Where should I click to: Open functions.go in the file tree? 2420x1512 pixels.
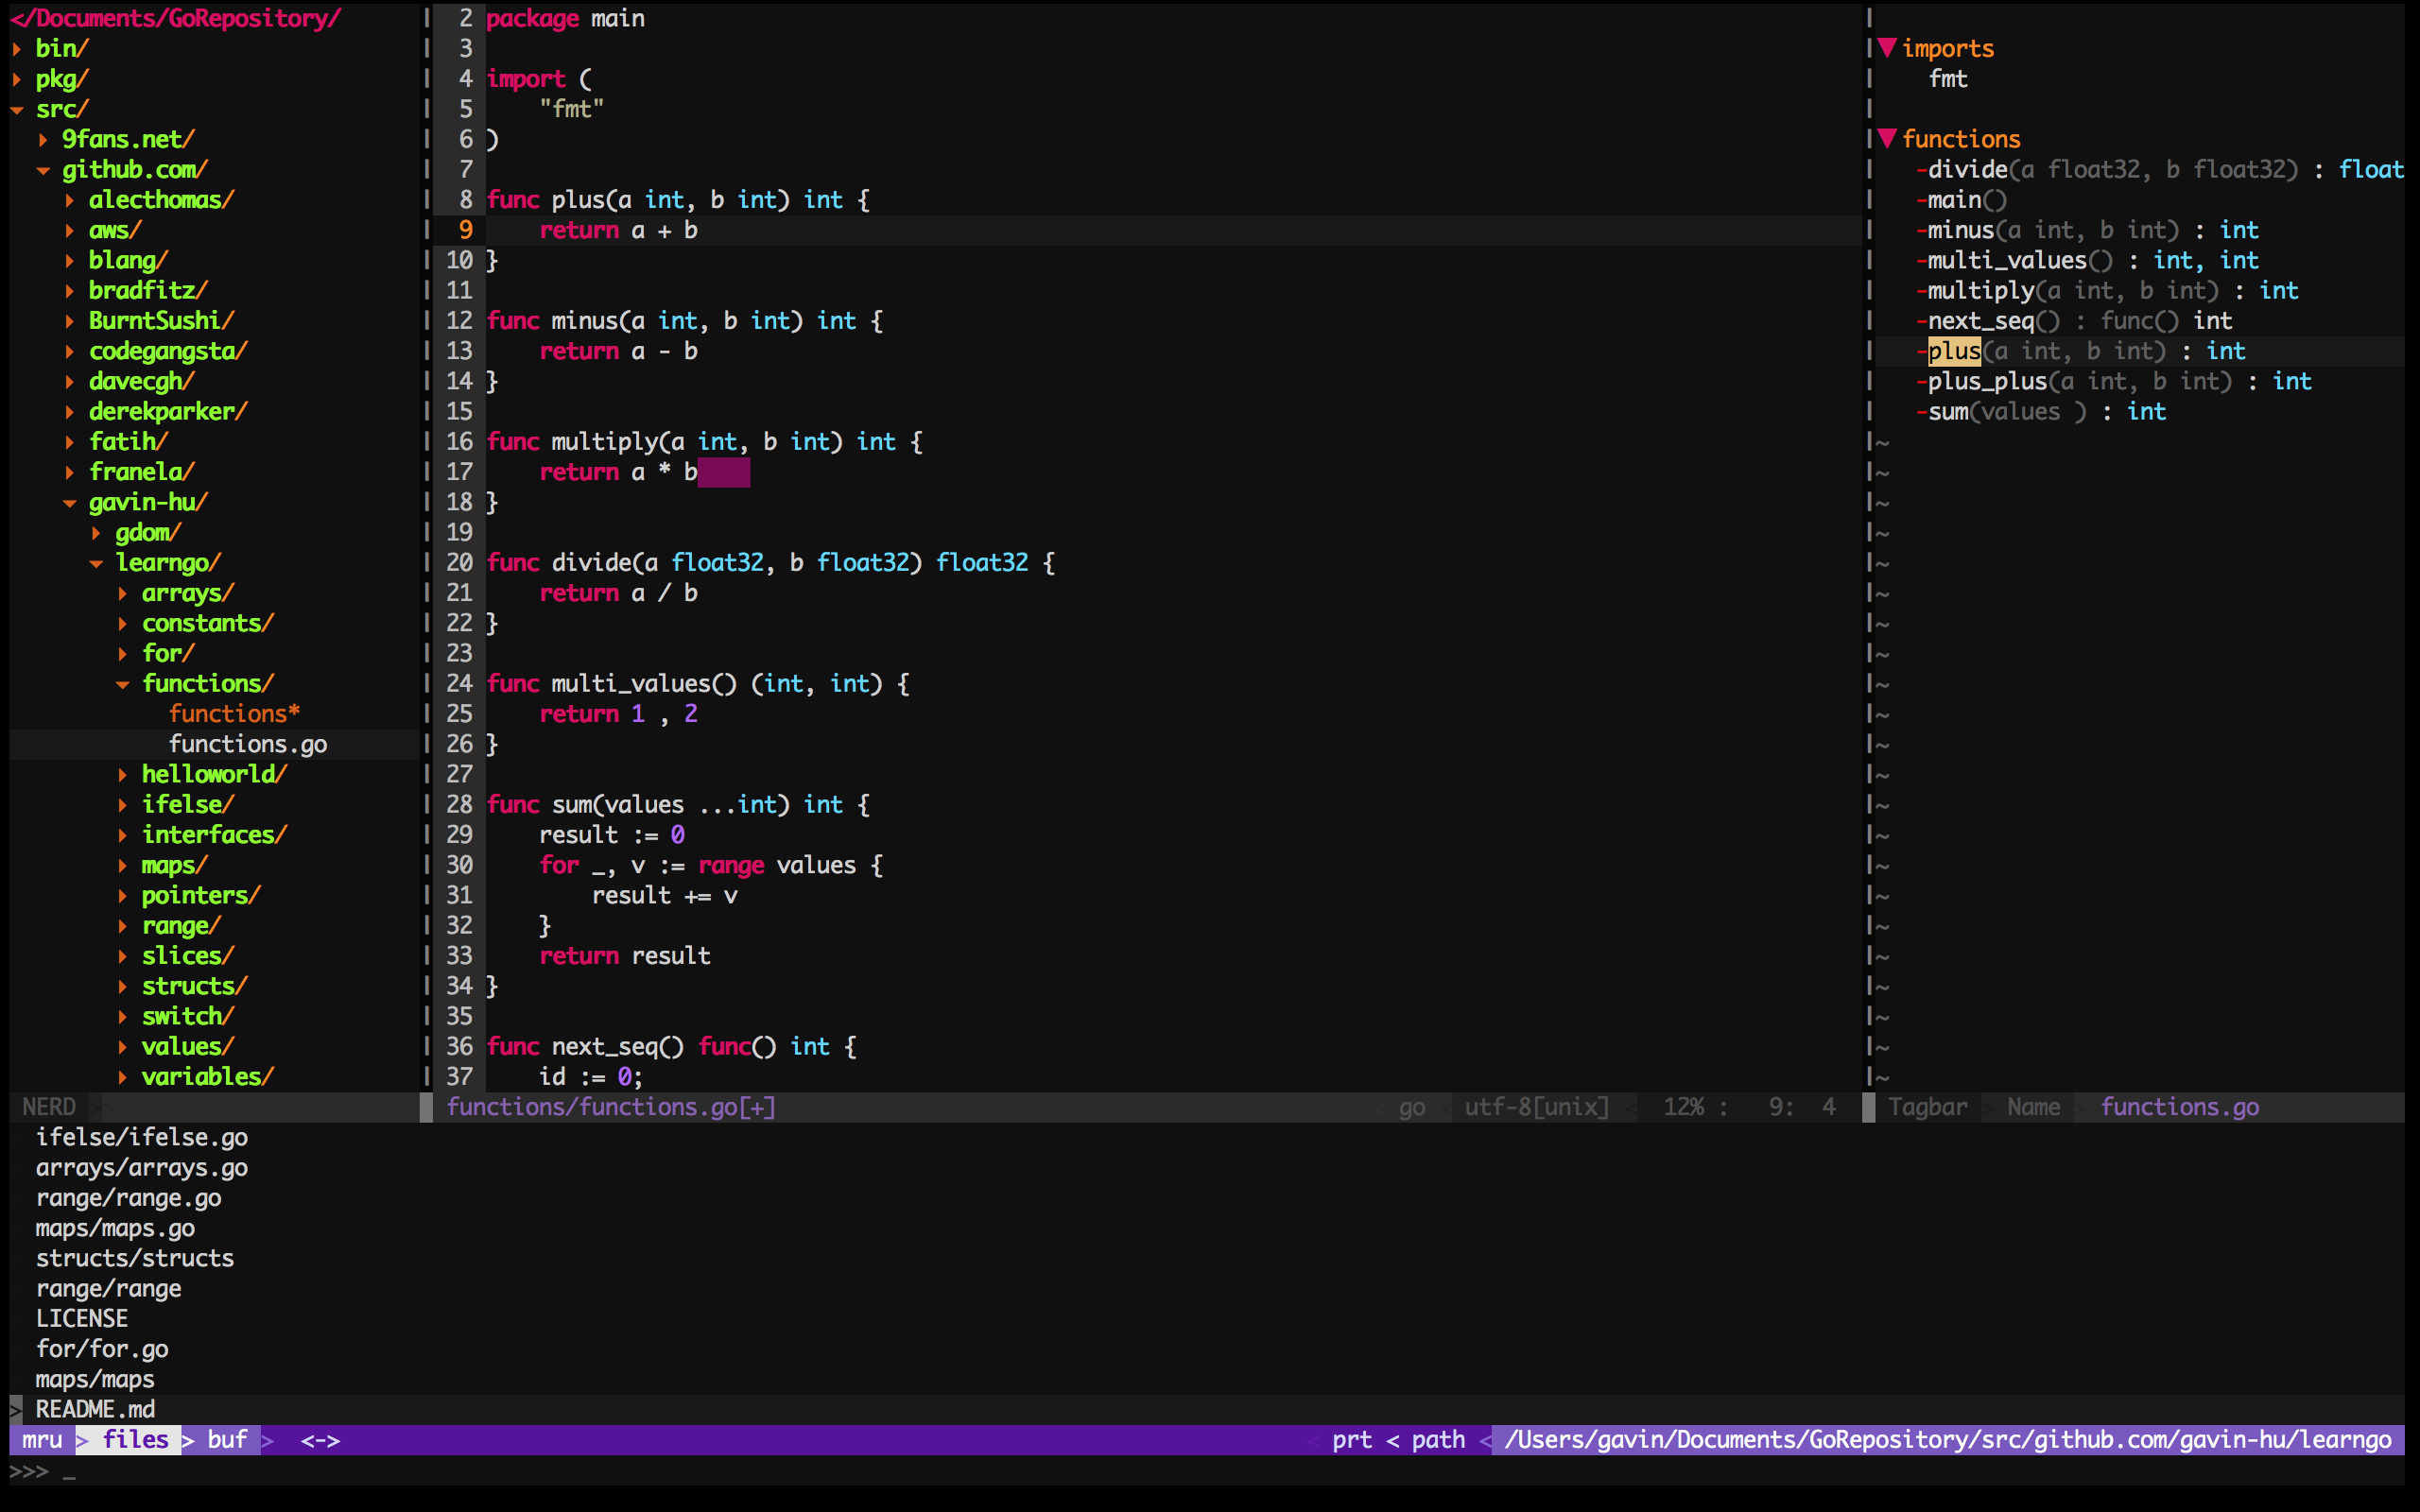tap(247, 744)
